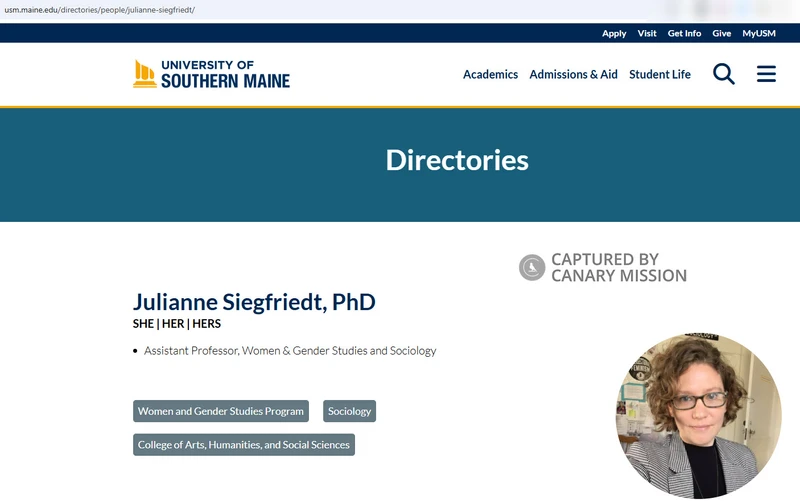The image size is (800, 503).
Task: Click the Assistant Professor title line
Action: pyautogui.click(x=290, y=351)
